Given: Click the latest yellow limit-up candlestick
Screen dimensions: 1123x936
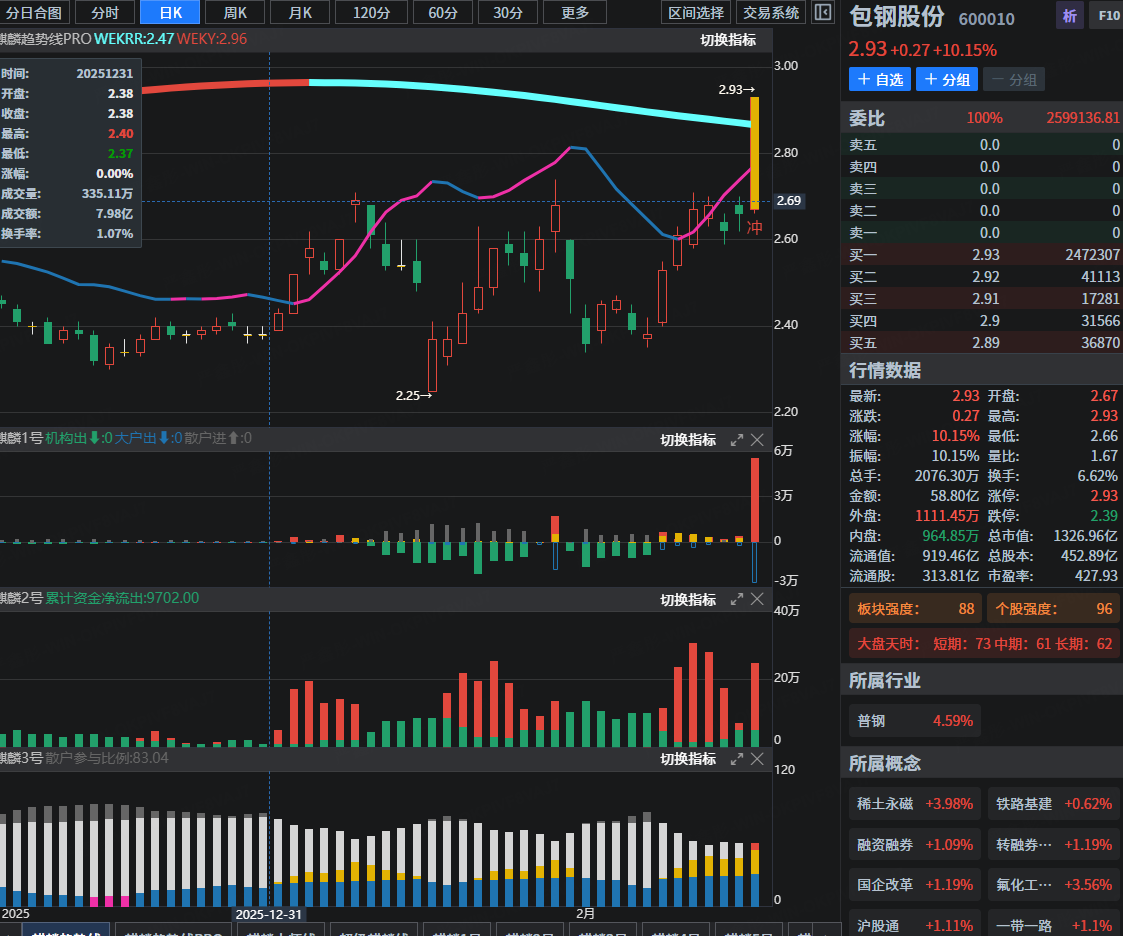Looking at the screenshot, I should coord(754,152).
